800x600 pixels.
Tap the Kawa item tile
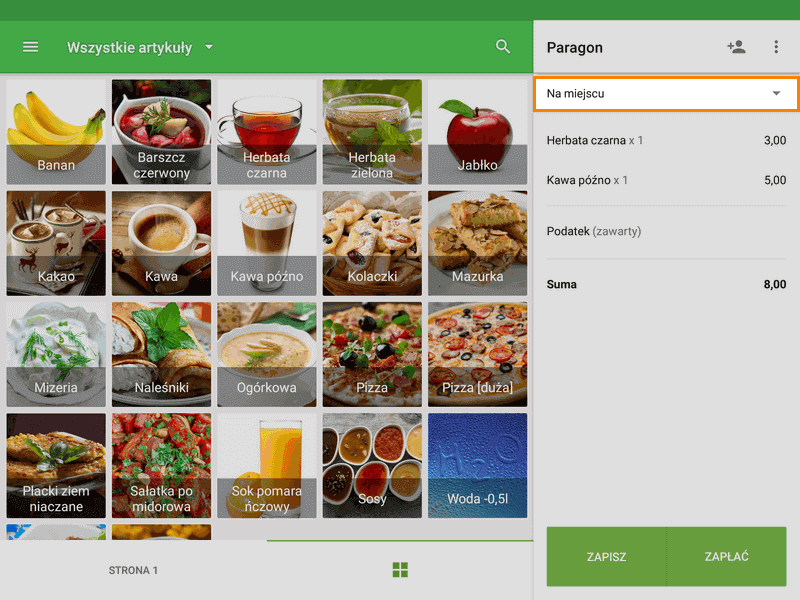(161, 243)
